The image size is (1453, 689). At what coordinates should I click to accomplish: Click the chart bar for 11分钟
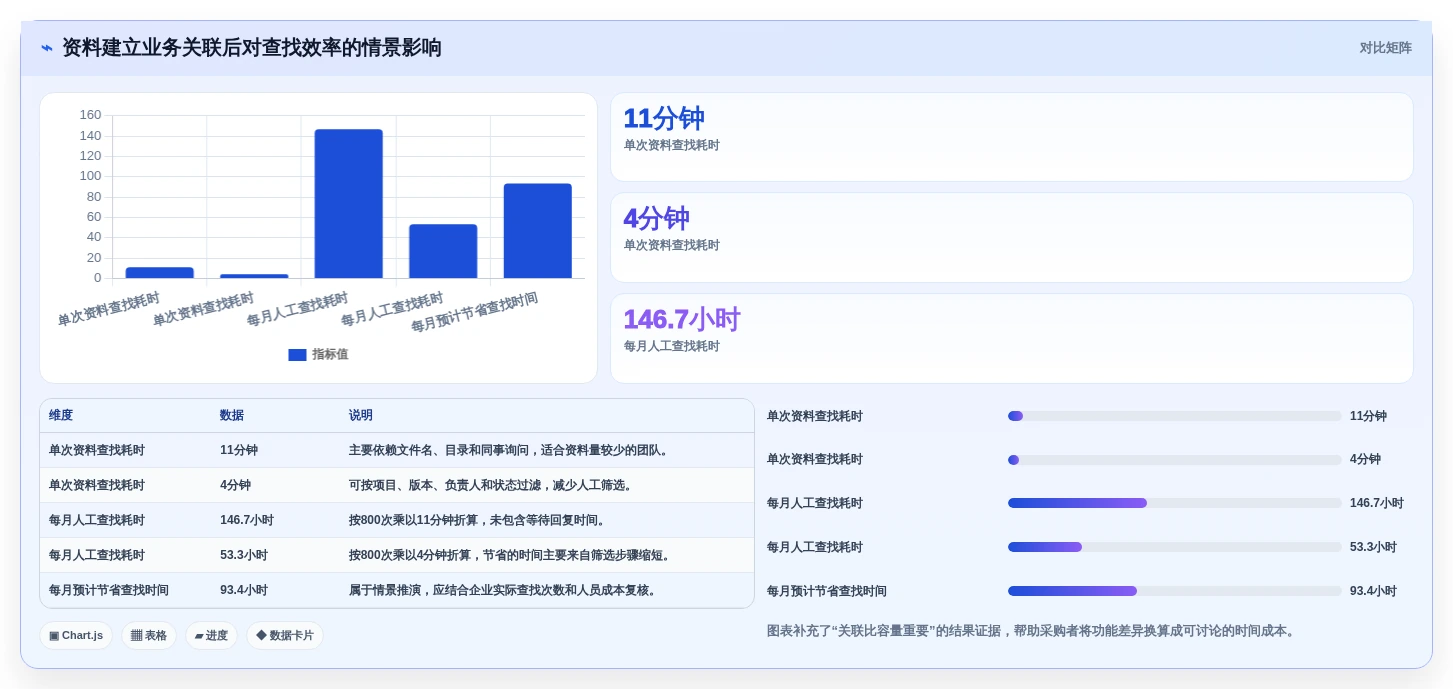(x=159, y=272)
